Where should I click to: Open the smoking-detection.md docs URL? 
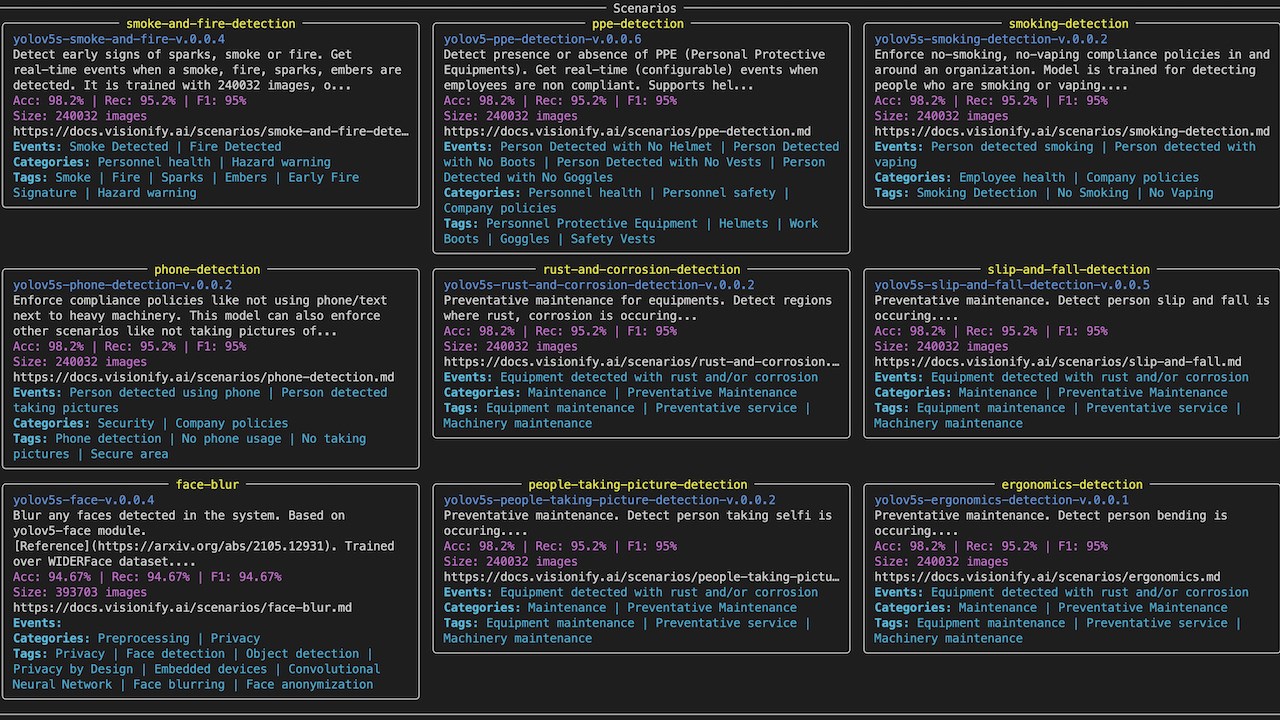tap(1072, 131)
